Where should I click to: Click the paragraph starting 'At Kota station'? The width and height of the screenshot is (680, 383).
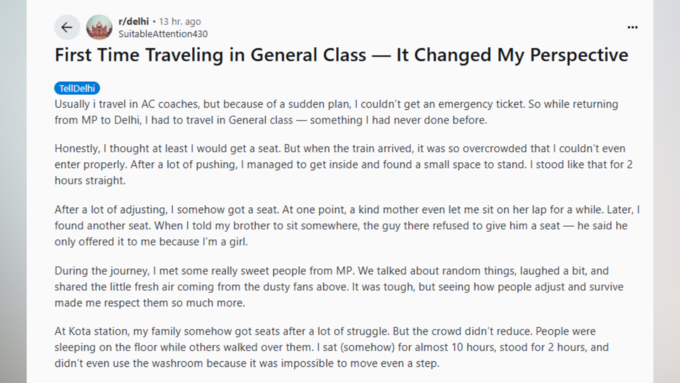click(332, 347)
